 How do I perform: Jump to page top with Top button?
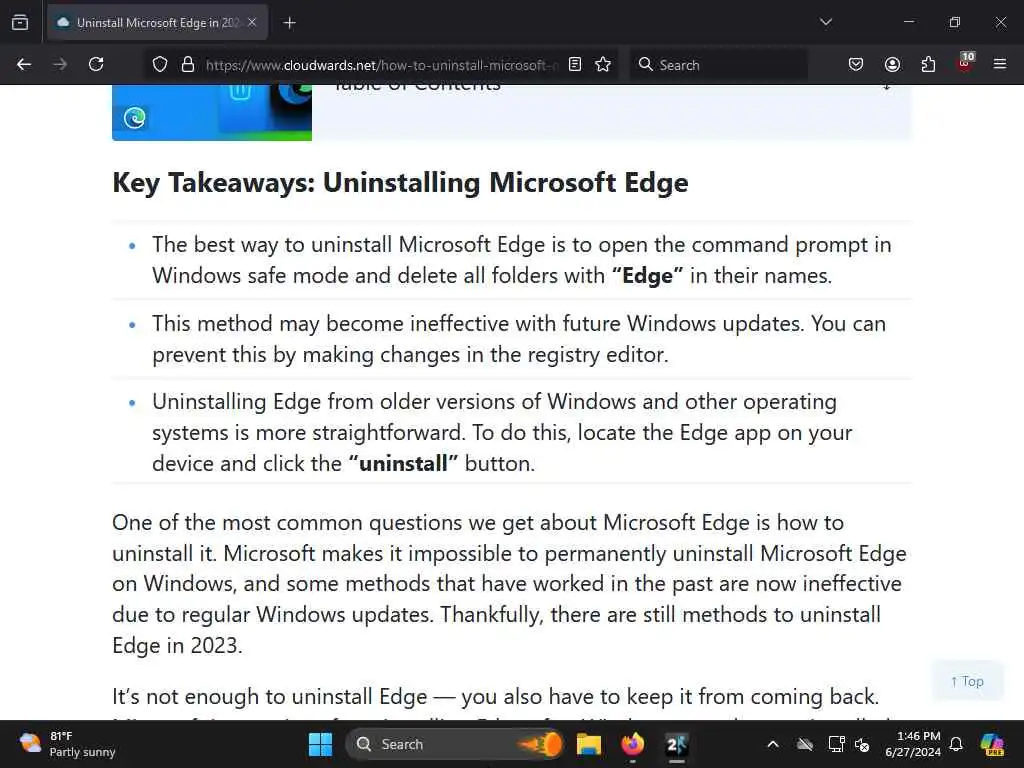(967, 681)
